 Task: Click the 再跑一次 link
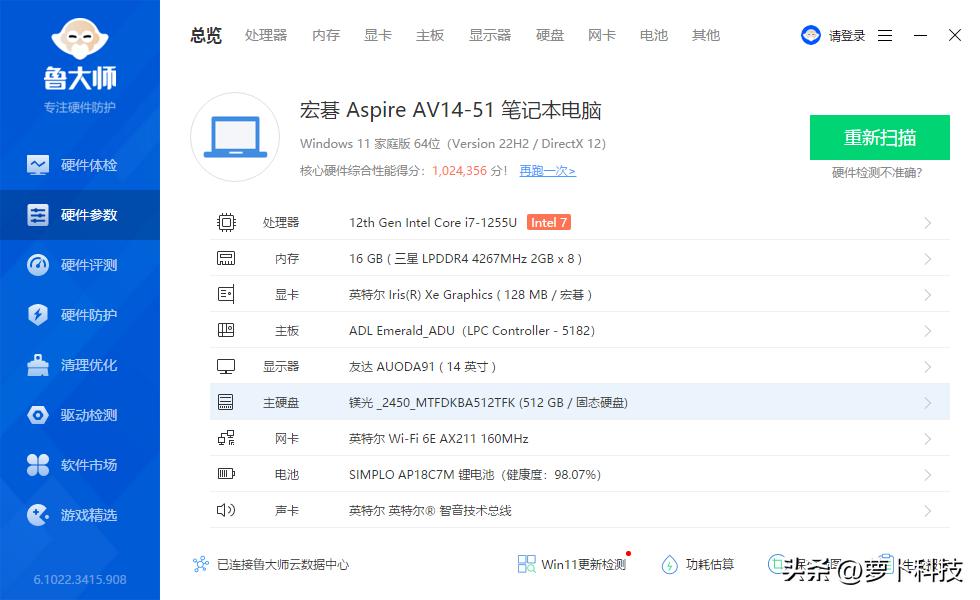[x=547, y=171]
